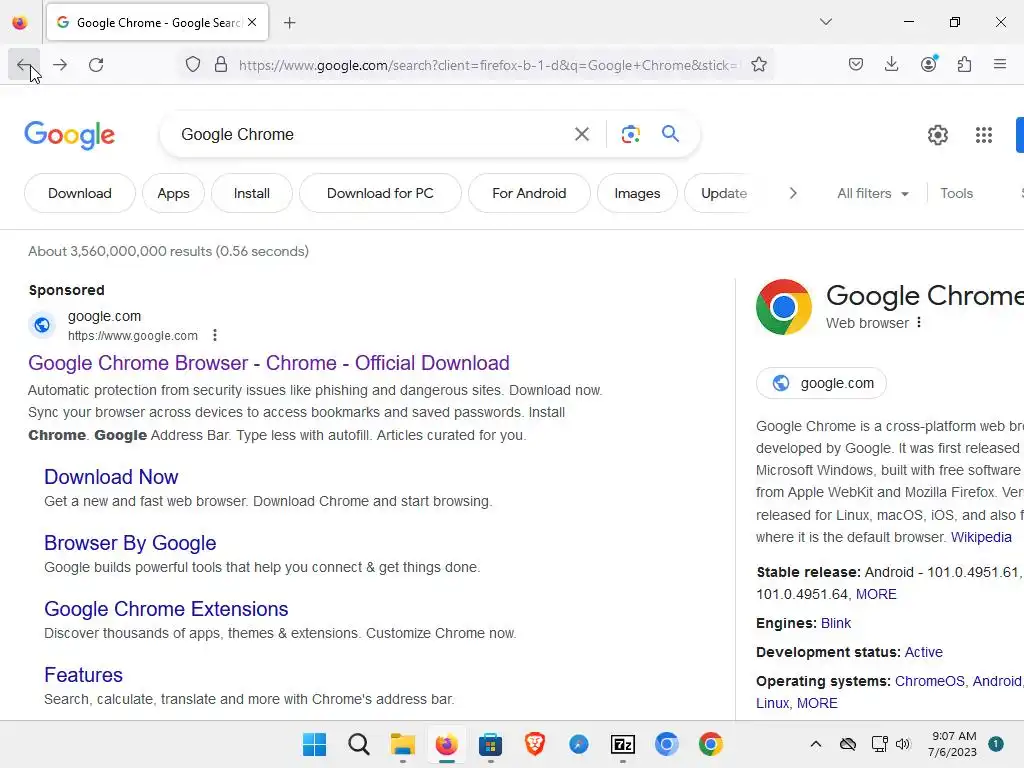
Task: Click Chrome logo in knowledge panel
Action: point(784,307)
